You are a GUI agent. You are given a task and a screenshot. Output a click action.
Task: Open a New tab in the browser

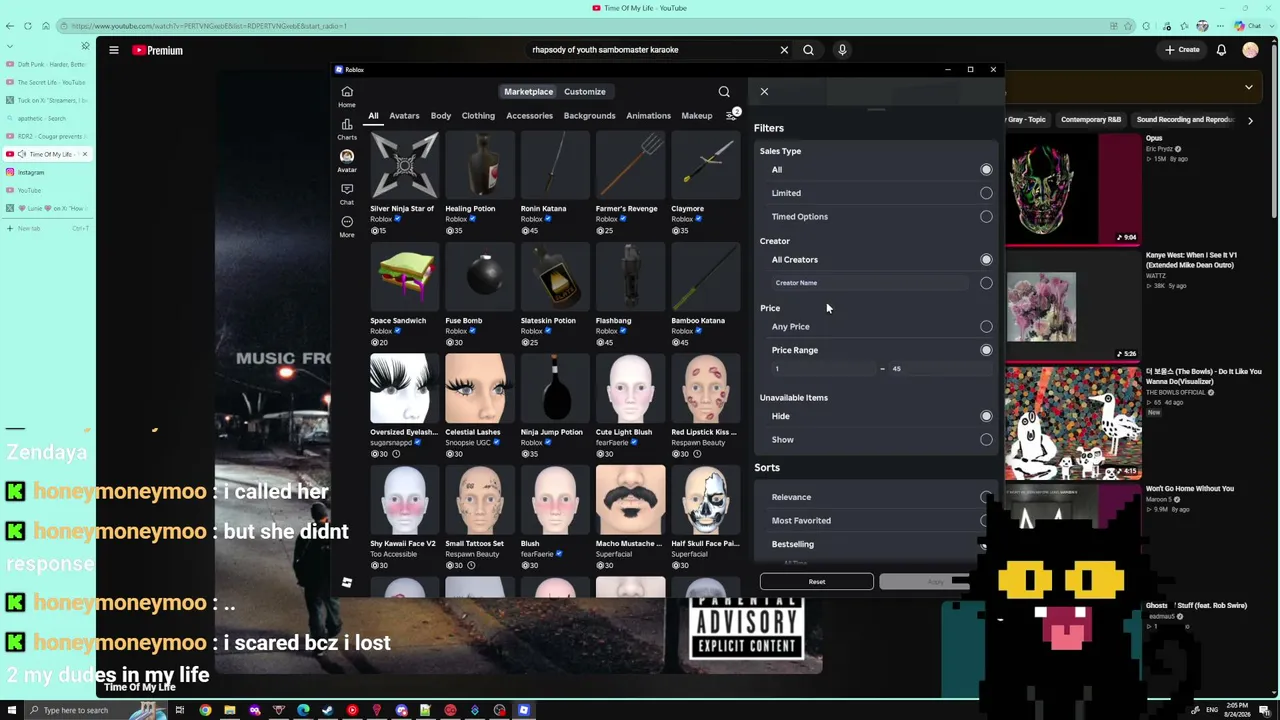click(46, 229)
